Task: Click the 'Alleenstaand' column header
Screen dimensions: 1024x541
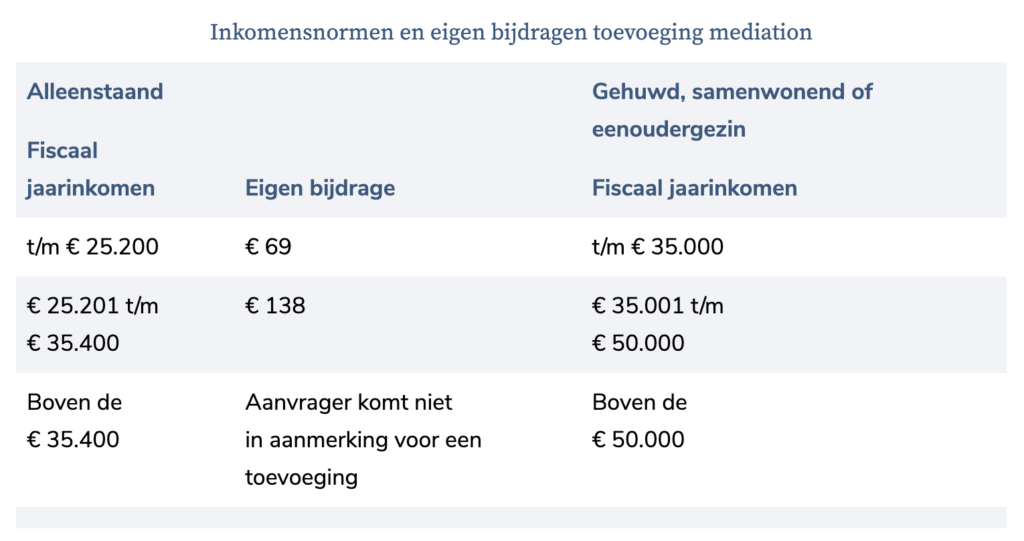Action: (95, 92)
